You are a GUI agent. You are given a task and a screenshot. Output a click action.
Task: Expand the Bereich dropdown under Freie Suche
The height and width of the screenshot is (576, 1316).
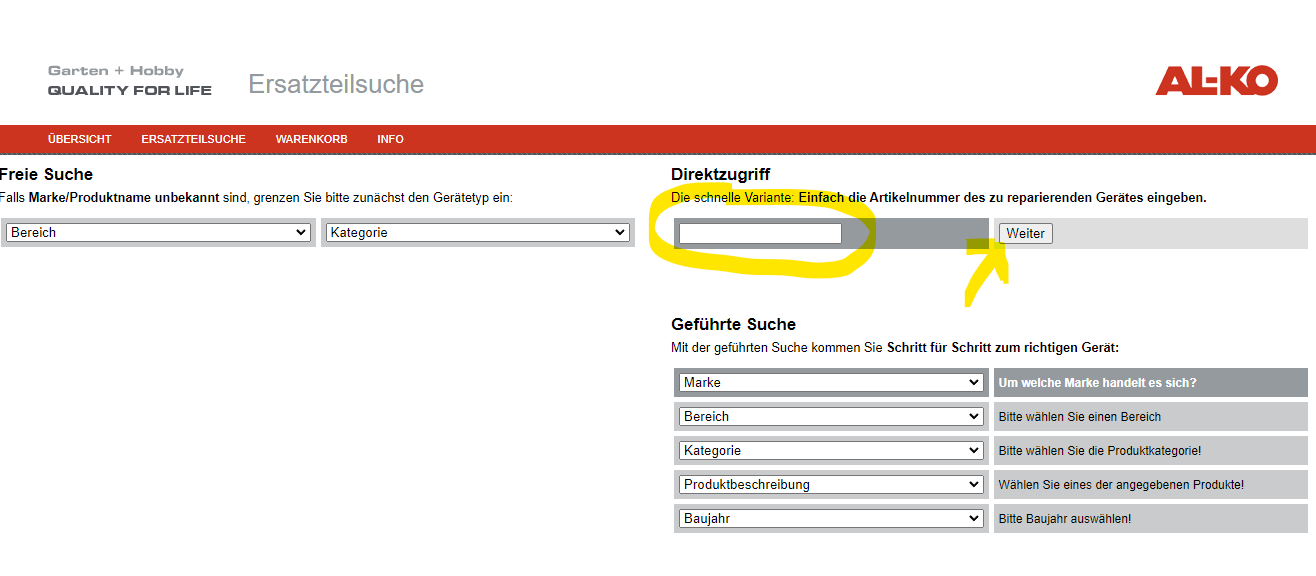coord(158,232)
